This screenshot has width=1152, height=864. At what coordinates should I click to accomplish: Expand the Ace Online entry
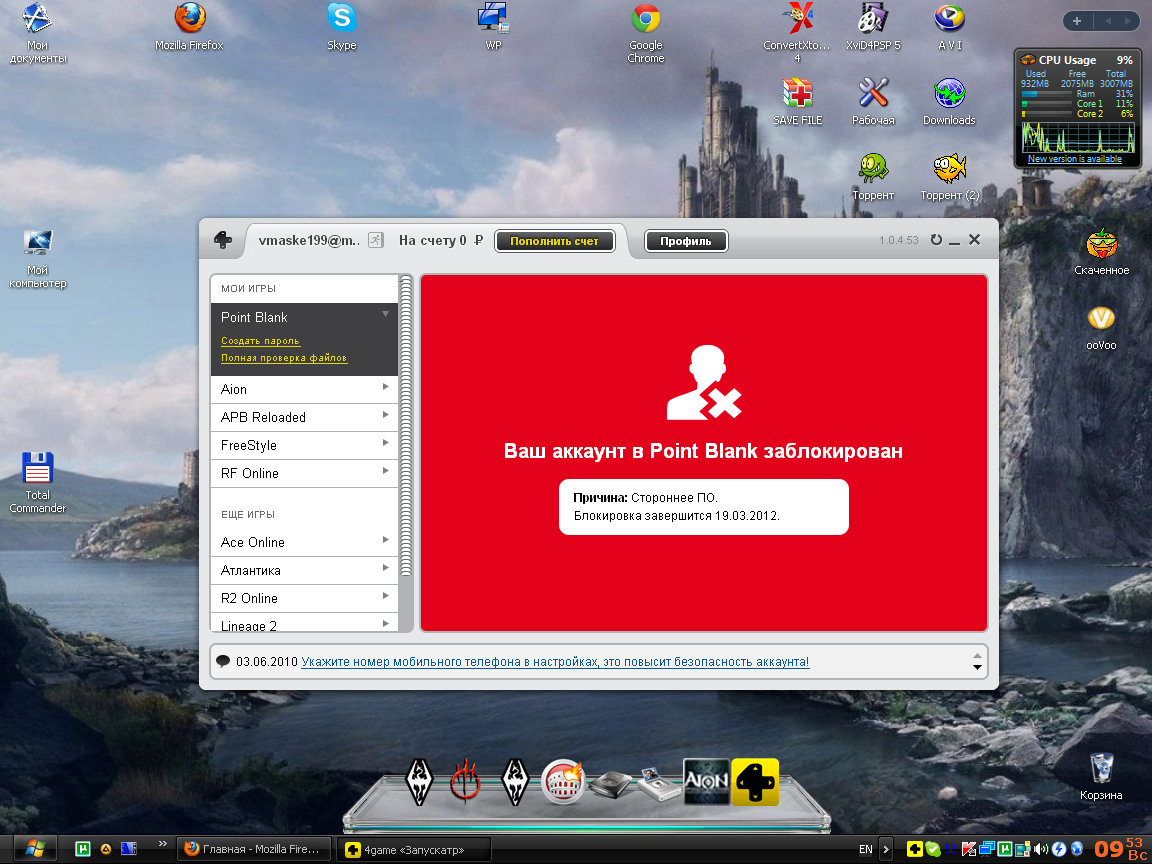tap(385, 540)
